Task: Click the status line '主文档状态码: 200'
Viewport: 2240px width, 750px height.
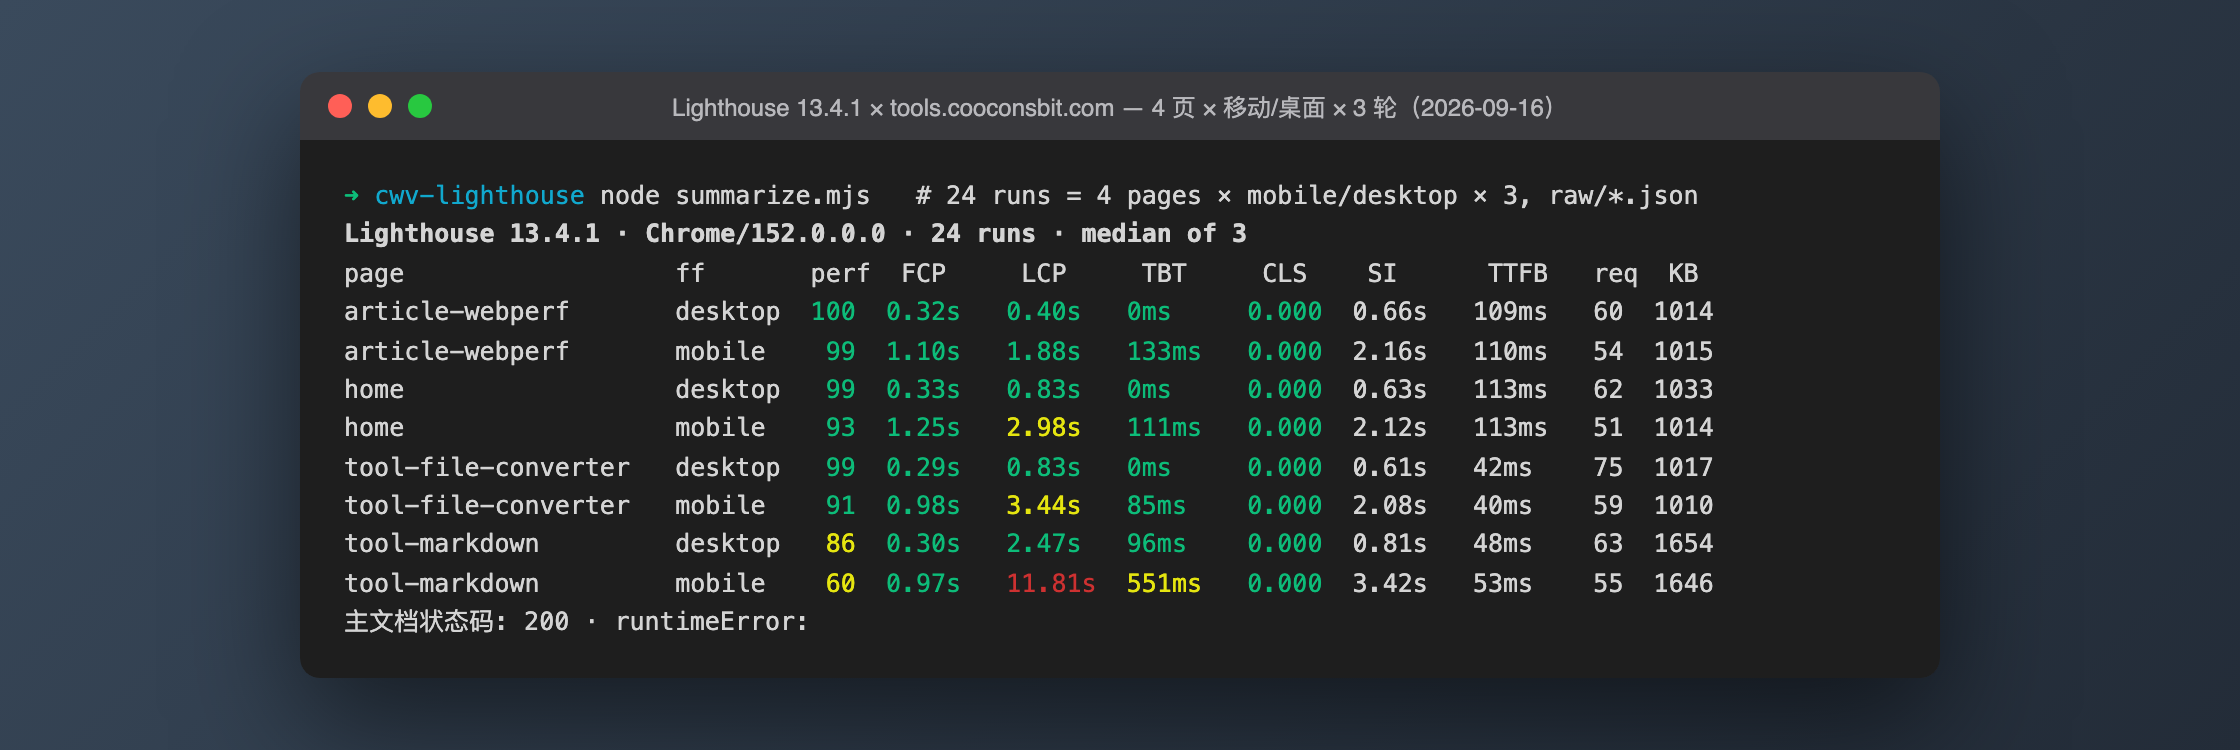Action: (457, 621)
